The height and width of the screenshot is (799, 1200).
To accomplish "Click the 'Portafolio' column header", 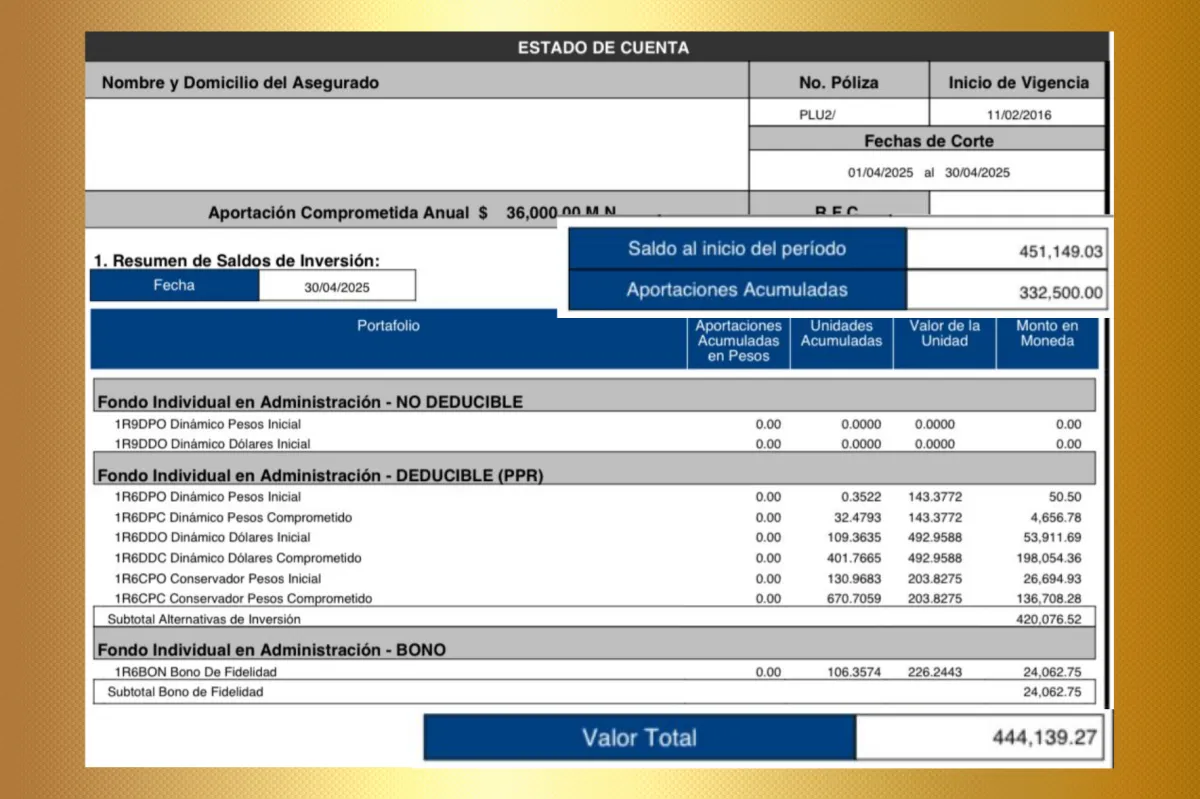I will 388,326.
